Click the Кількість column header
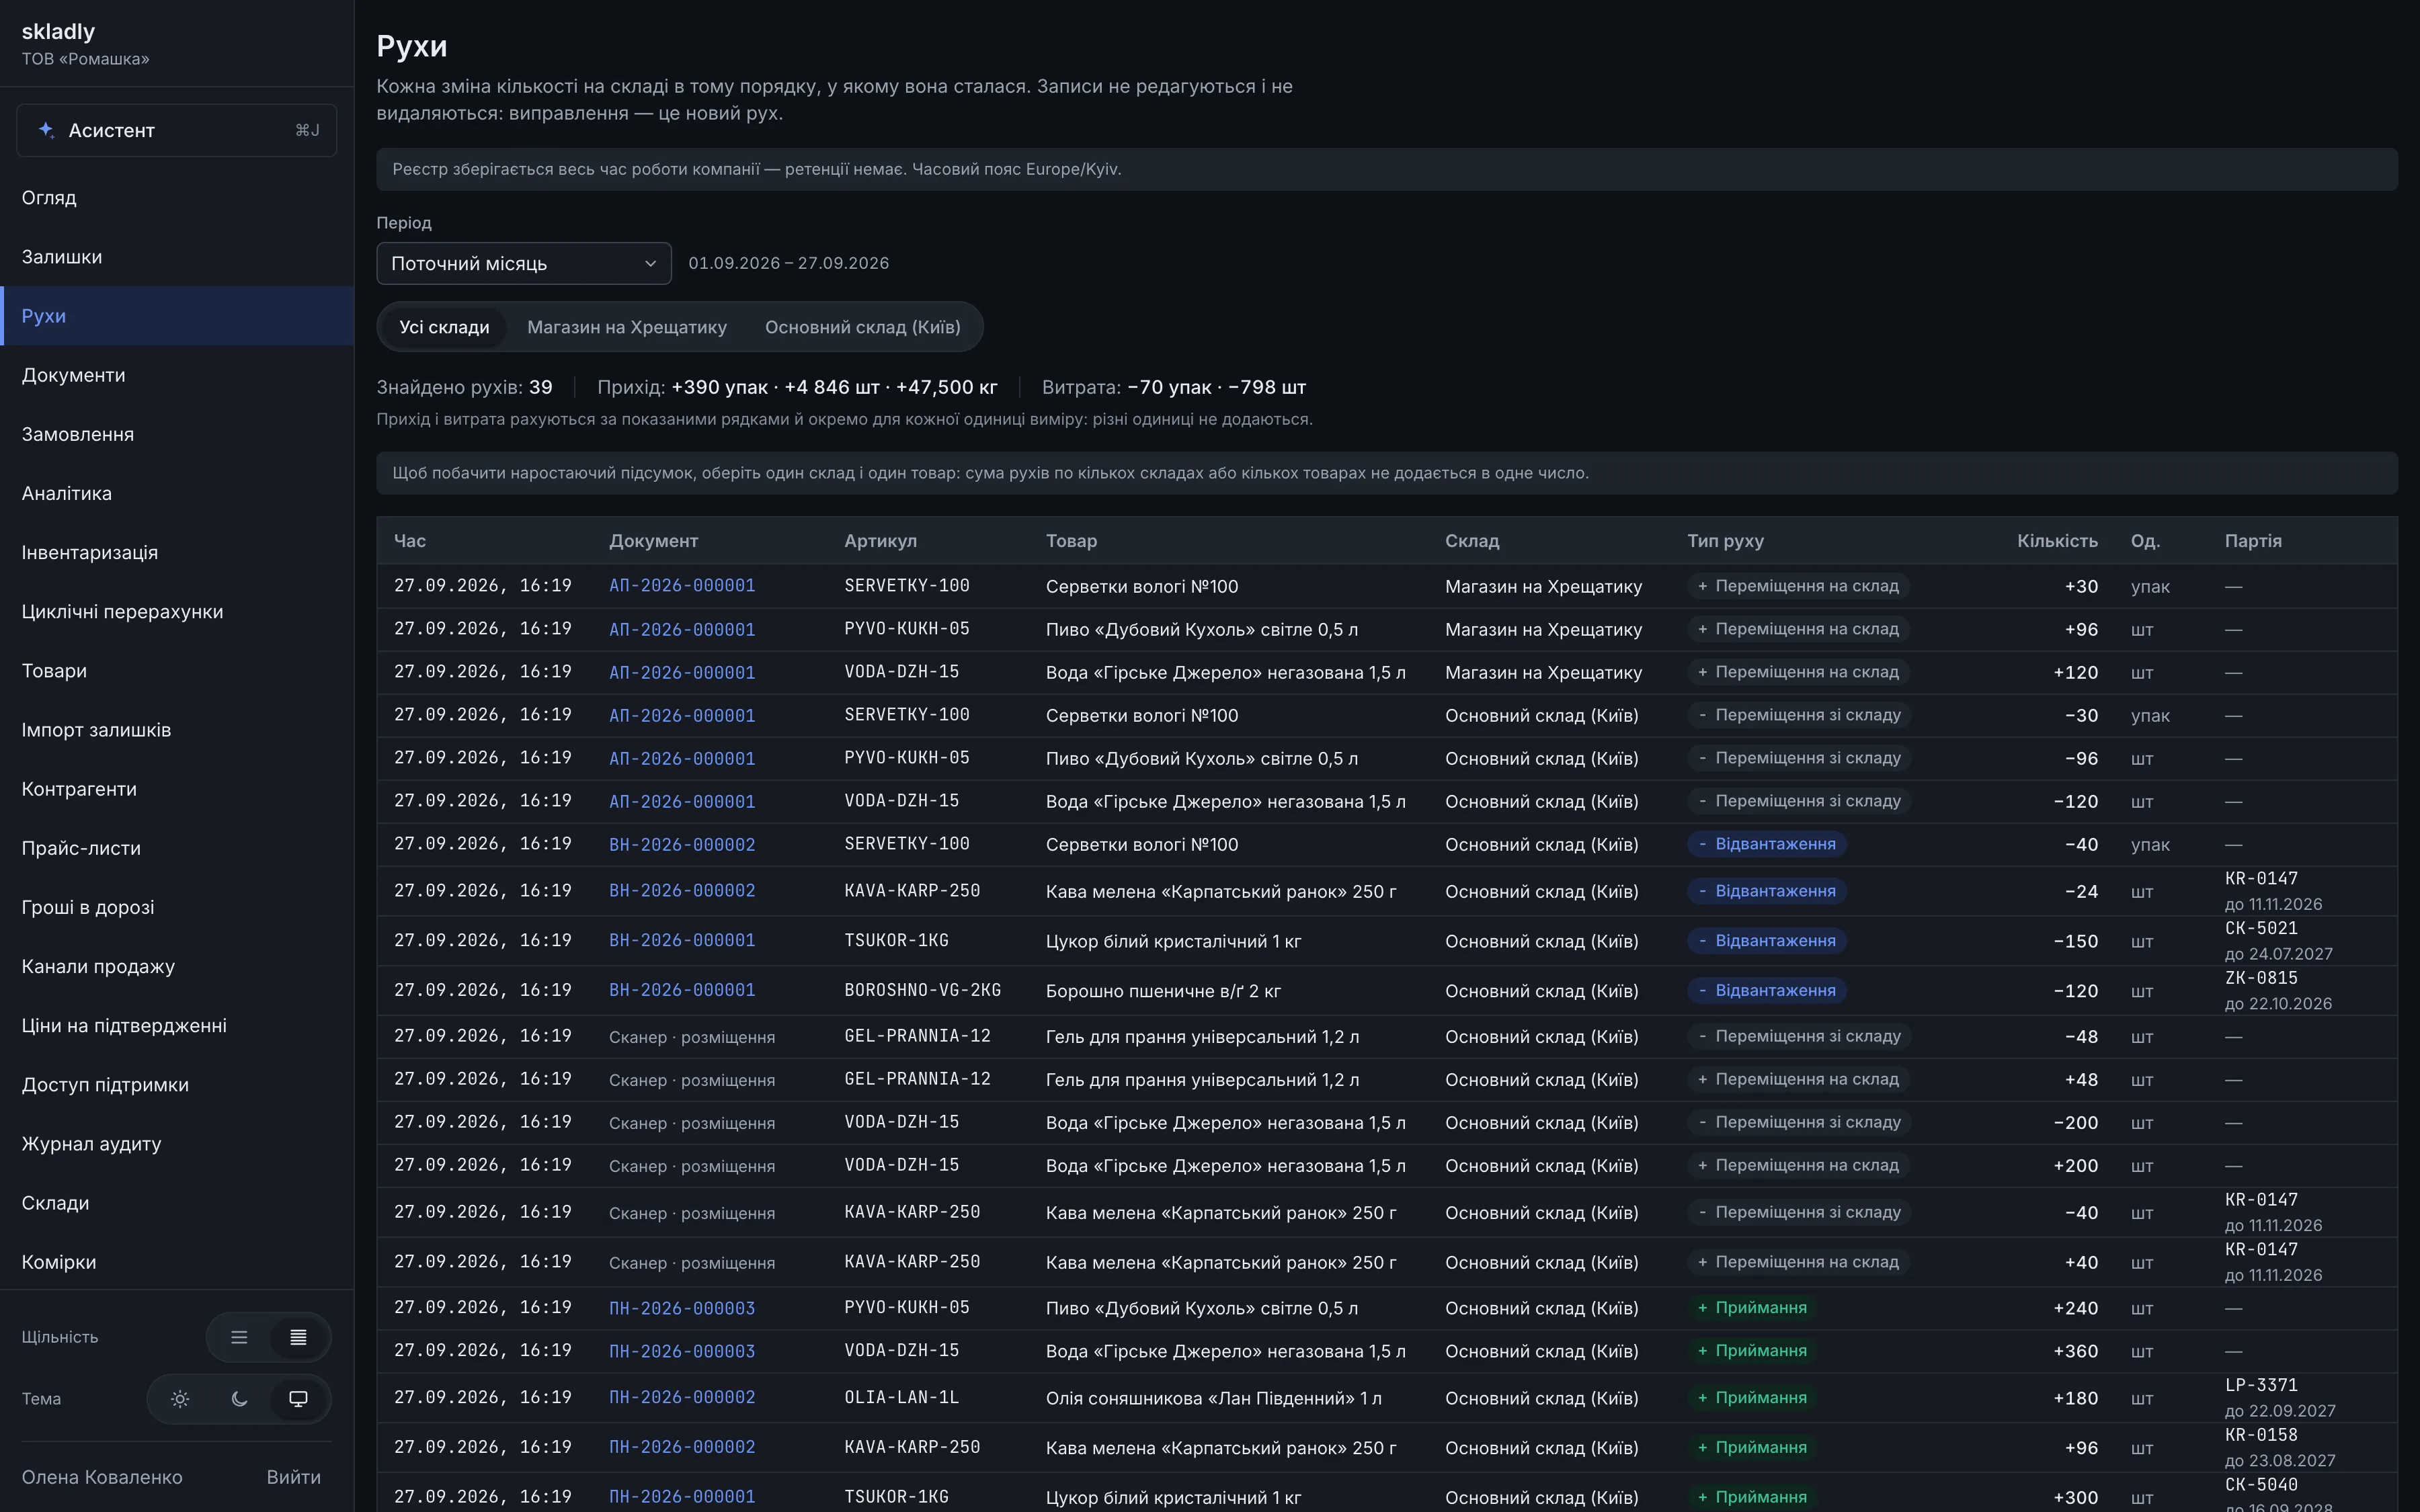This screenshot has width=2420, height=1512. point(2057,541)
